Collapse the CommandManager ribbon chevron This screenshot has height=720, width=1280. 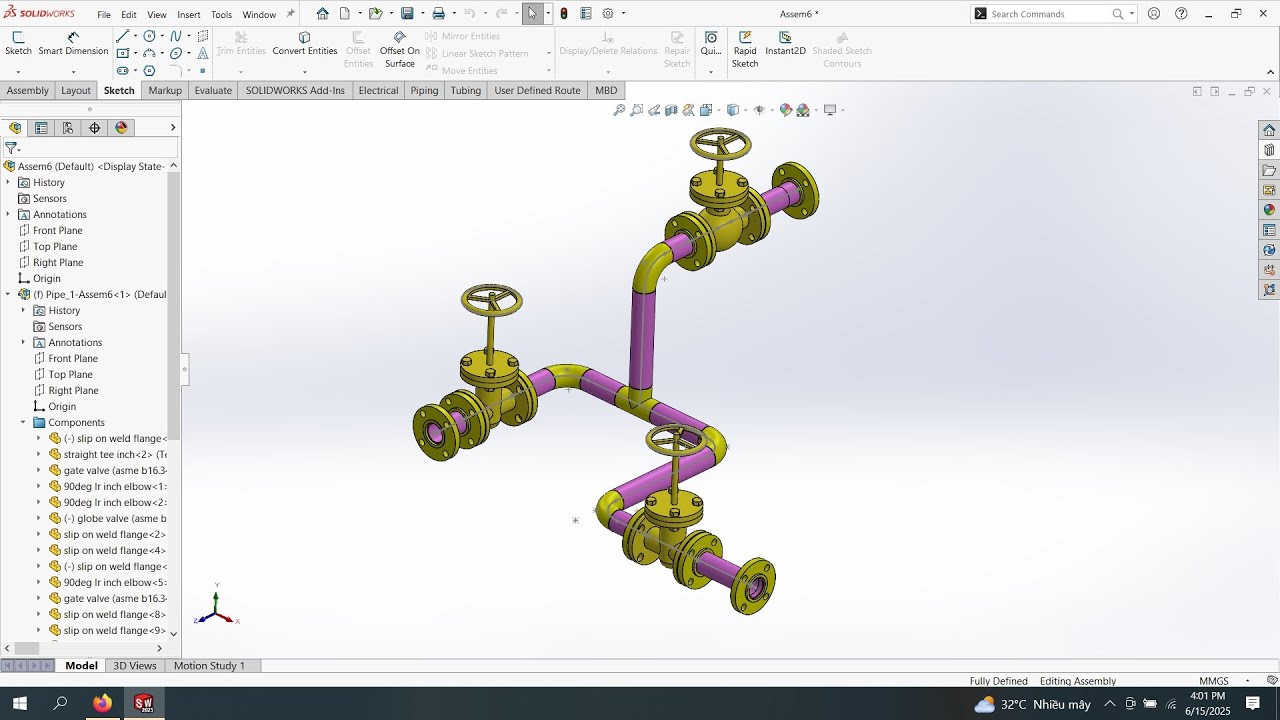click(1271, 72)
